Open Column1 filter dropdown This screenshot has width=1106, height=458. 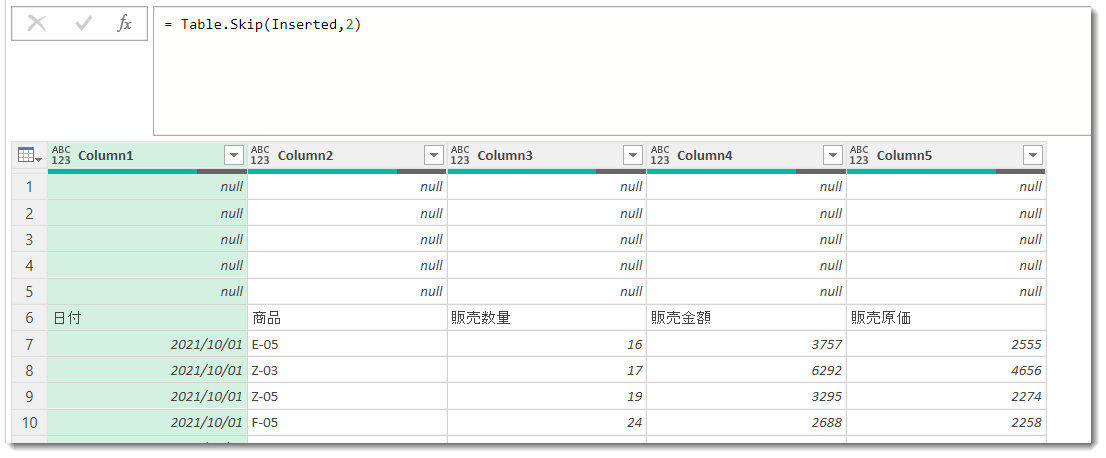(x=233, y=155)
